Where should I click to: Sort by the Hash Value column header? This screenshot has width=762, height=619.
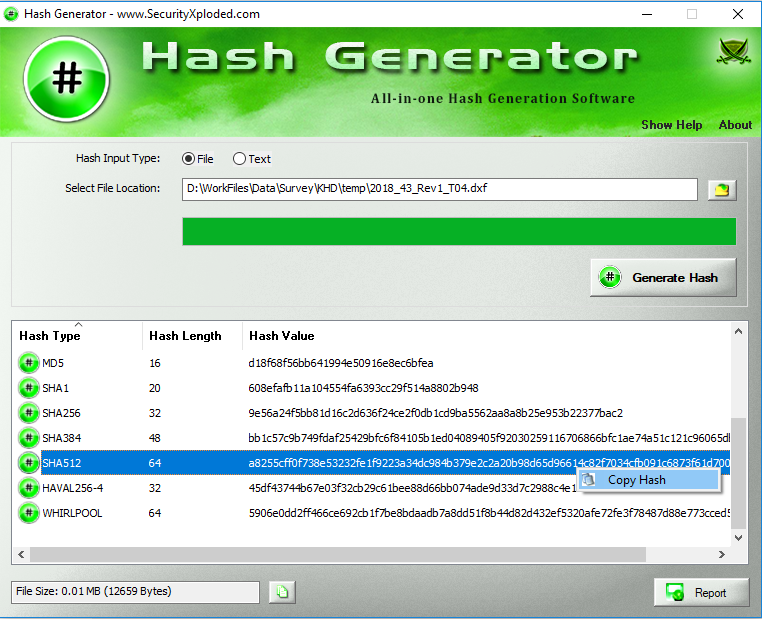coord(486,336)
